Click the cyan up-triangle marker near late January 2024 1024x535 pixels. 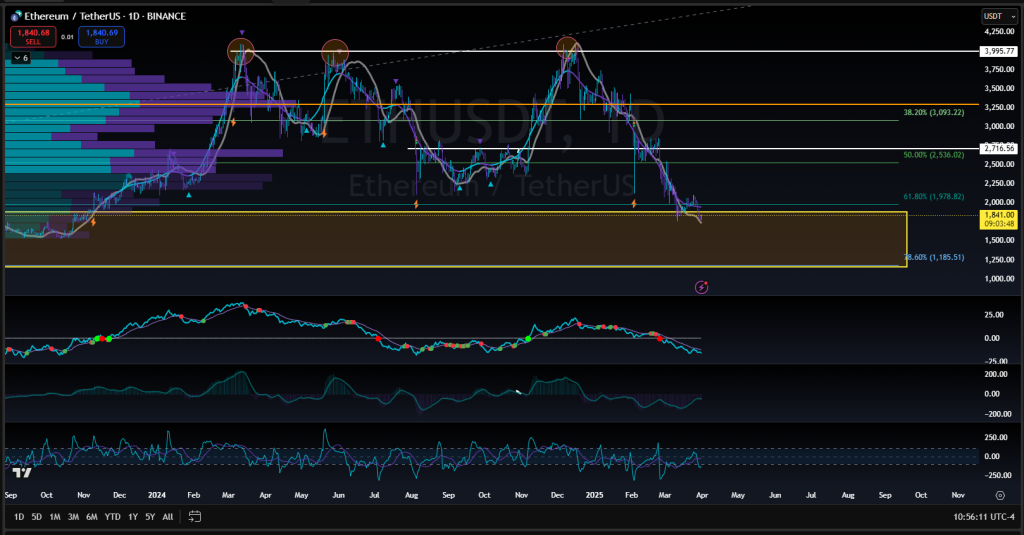pos(189,195)
